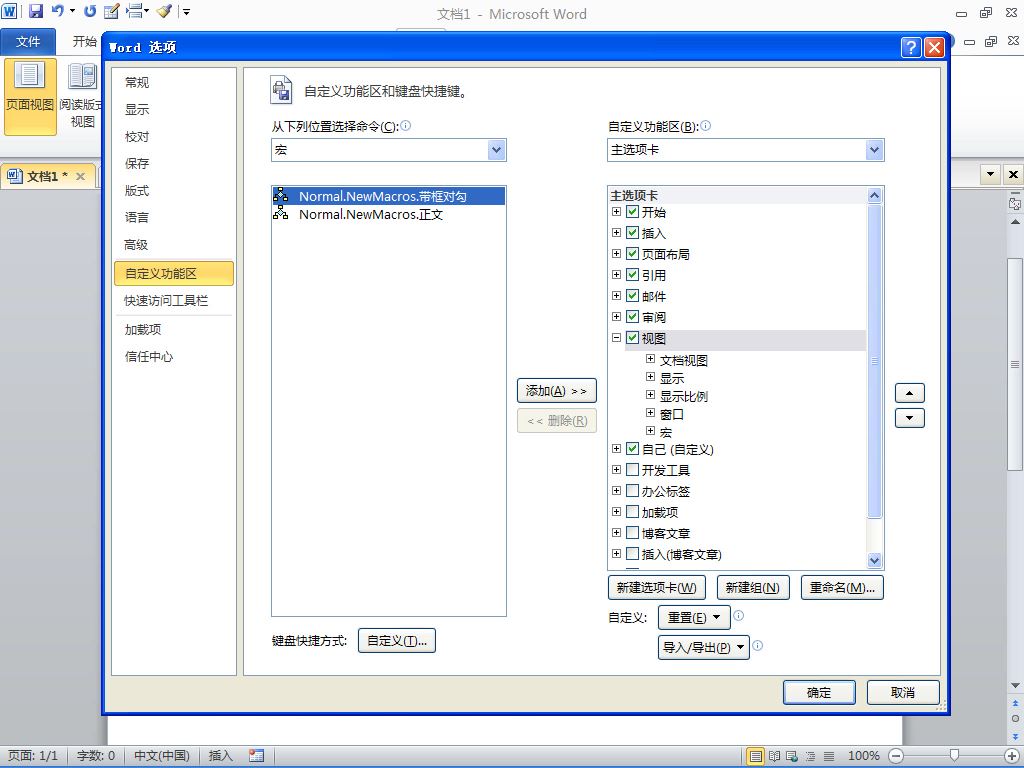The image size is (1024, 768).
Task: Click the info icon beside 从下列位置选择命令
Action: [x=406, y=125]
